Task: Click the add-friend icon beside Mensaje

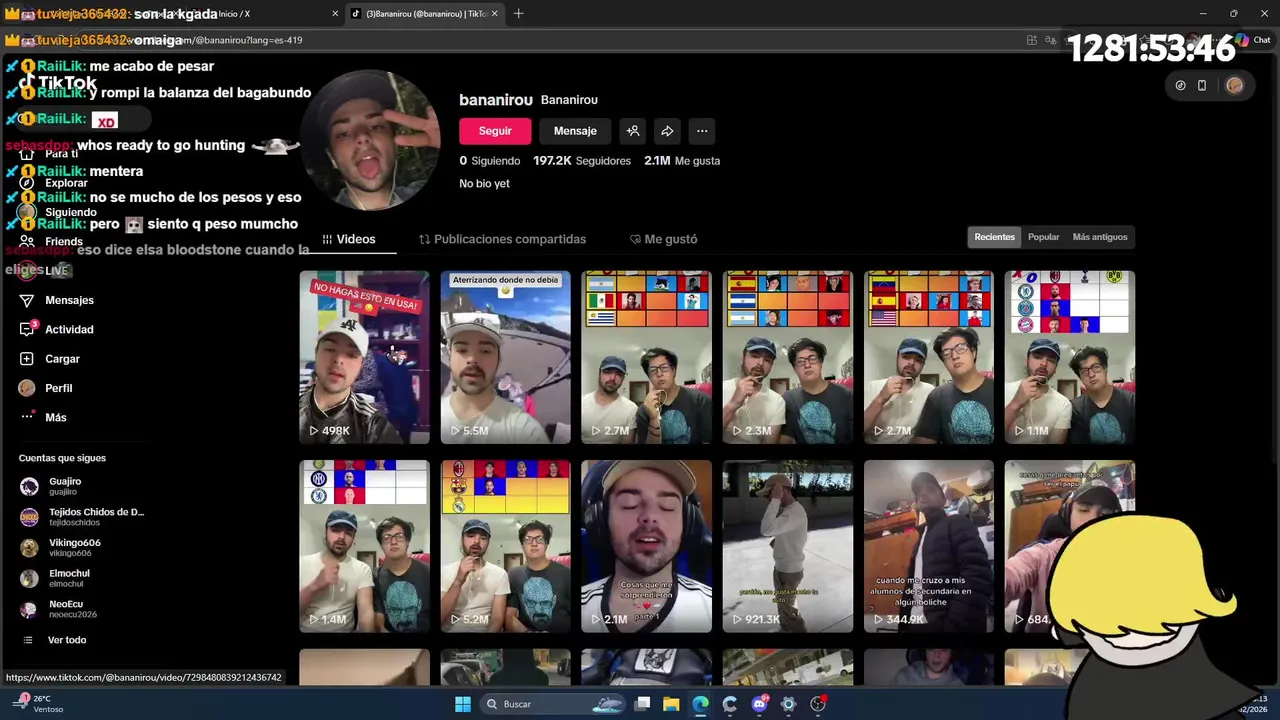Action: 633,131
